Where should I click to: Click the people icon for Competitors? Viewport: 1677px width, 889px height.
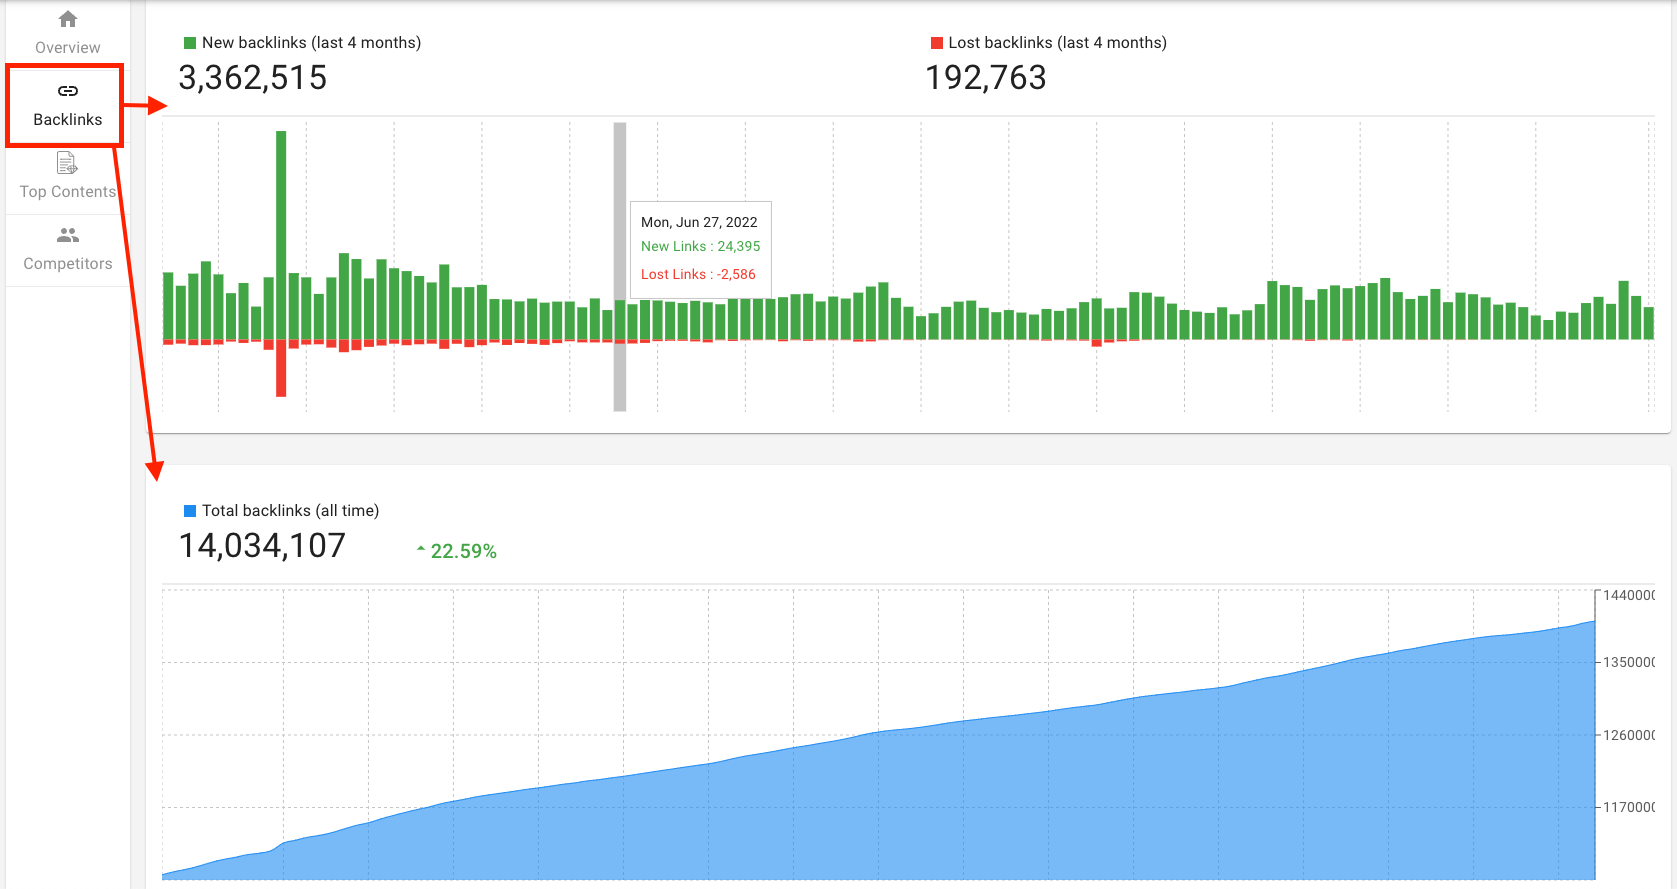pyautogui.click(x=68, y=235)
